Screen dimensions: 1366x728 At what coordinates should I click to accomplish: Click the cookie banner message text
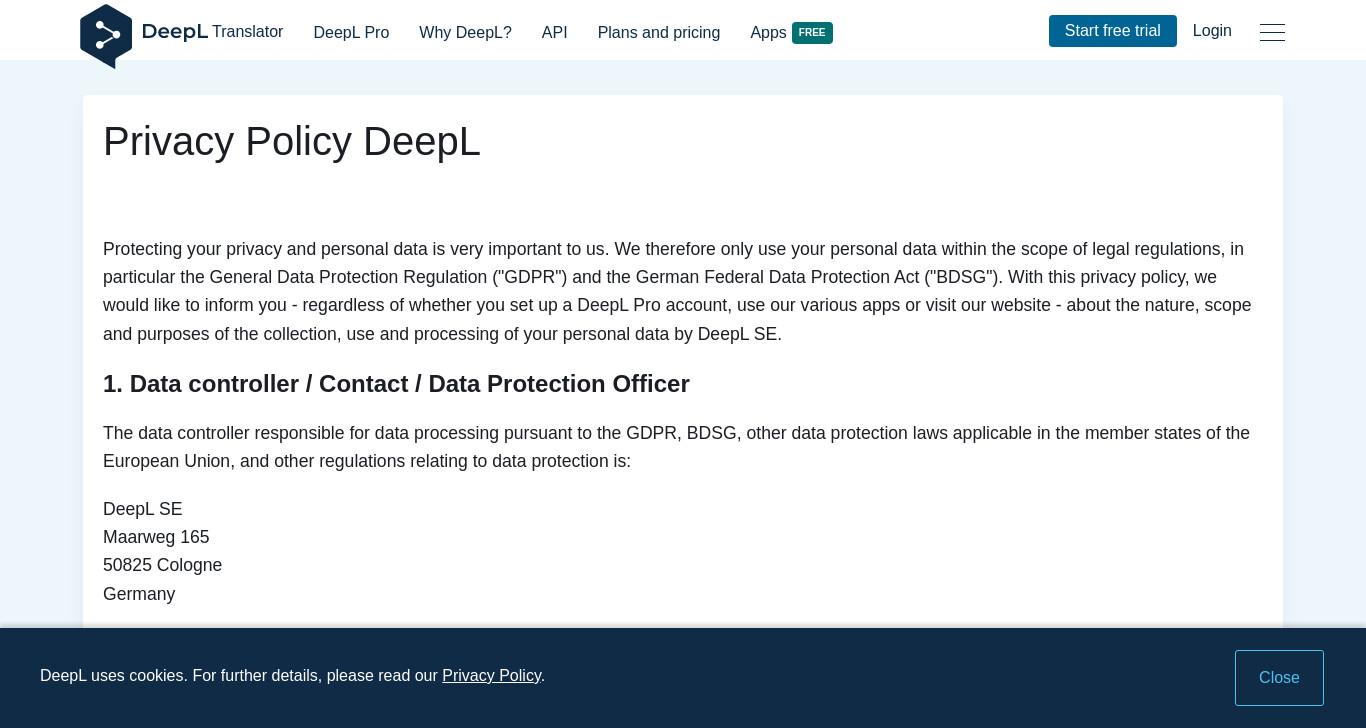pos(292,676)
